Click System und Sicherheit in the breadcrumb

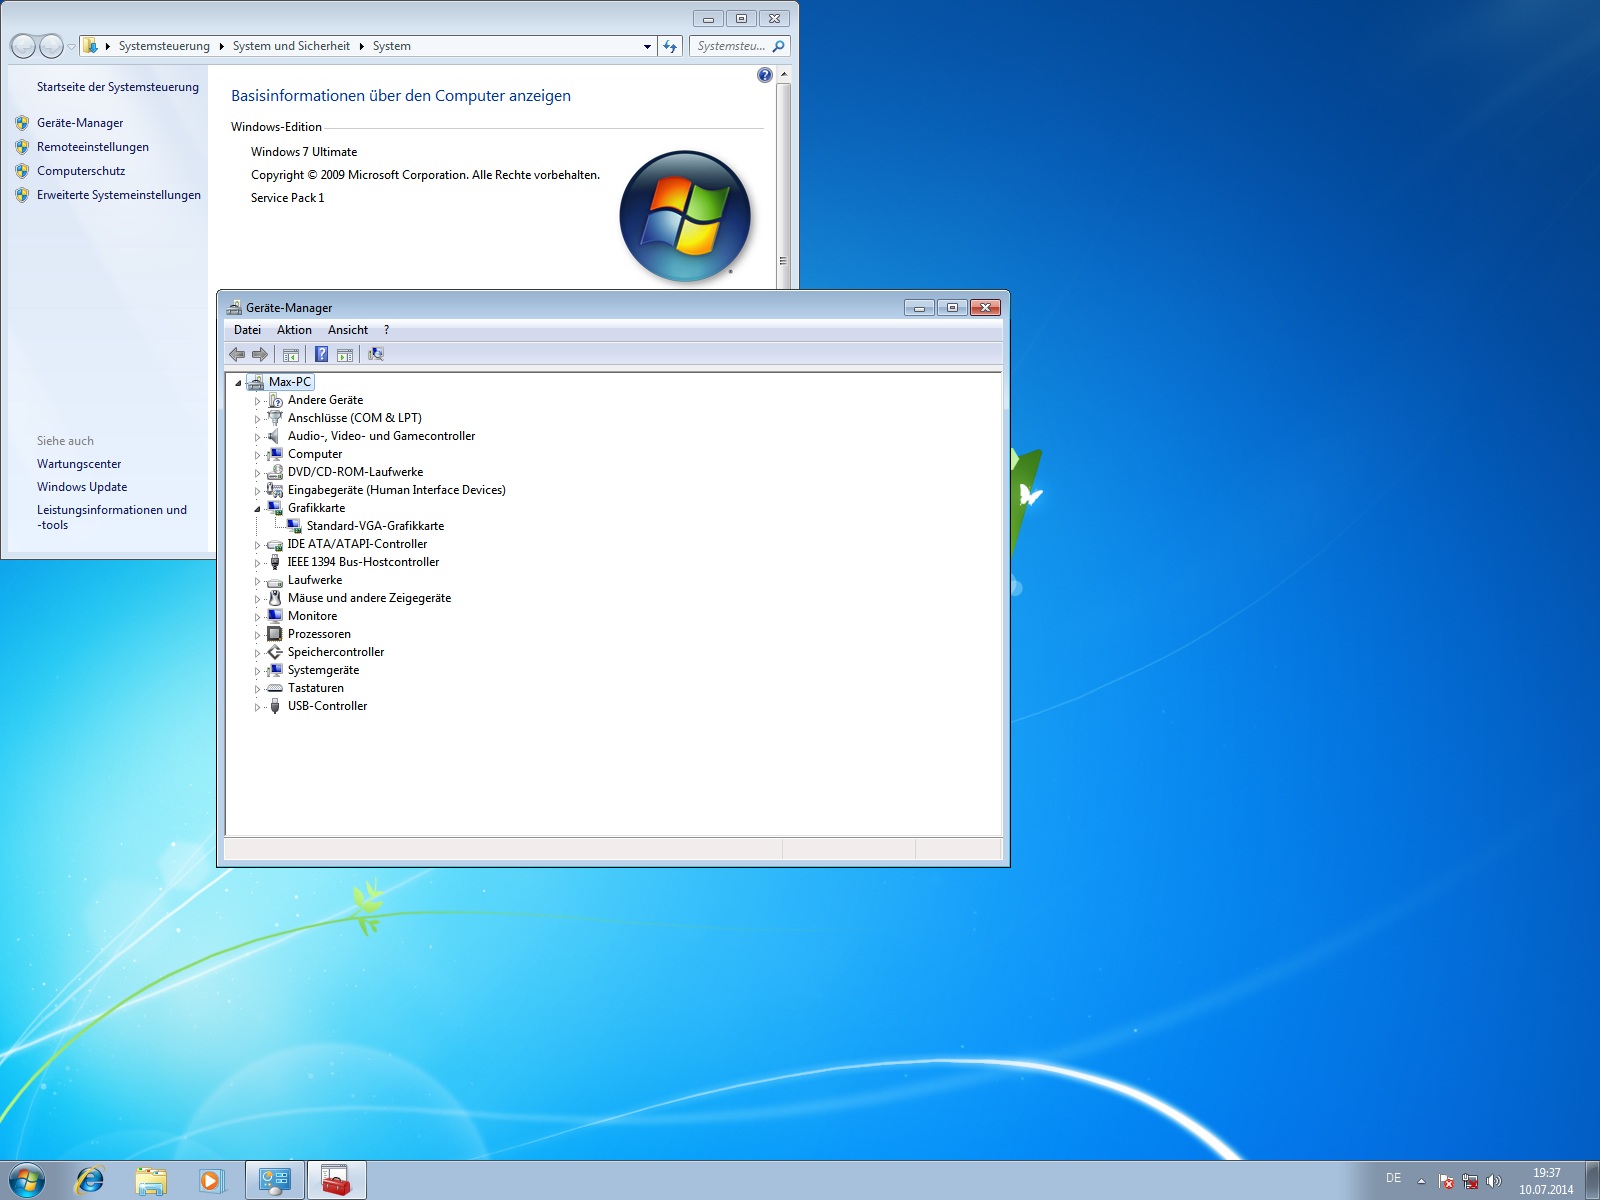click(291, 46)
